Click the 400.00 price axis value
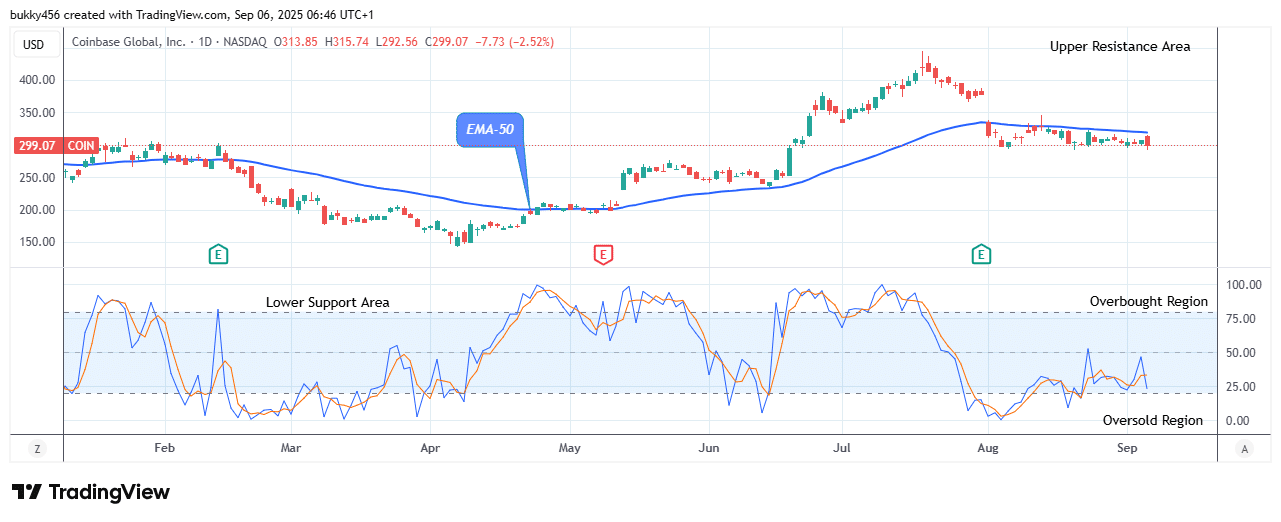This screenshot has width=1281, height=522. (x=39, y=80)
